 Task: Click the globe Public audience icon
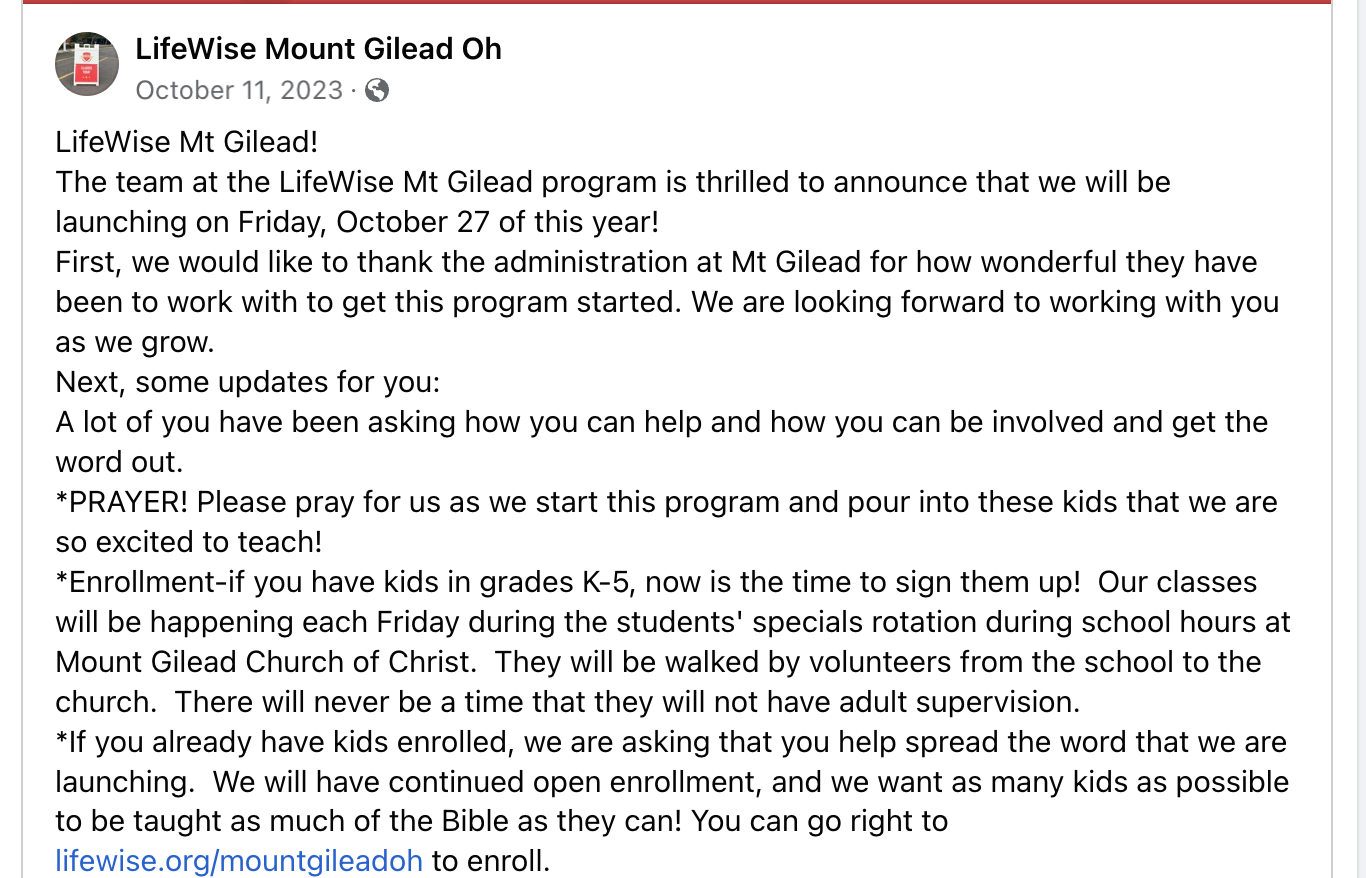point(377,91)
